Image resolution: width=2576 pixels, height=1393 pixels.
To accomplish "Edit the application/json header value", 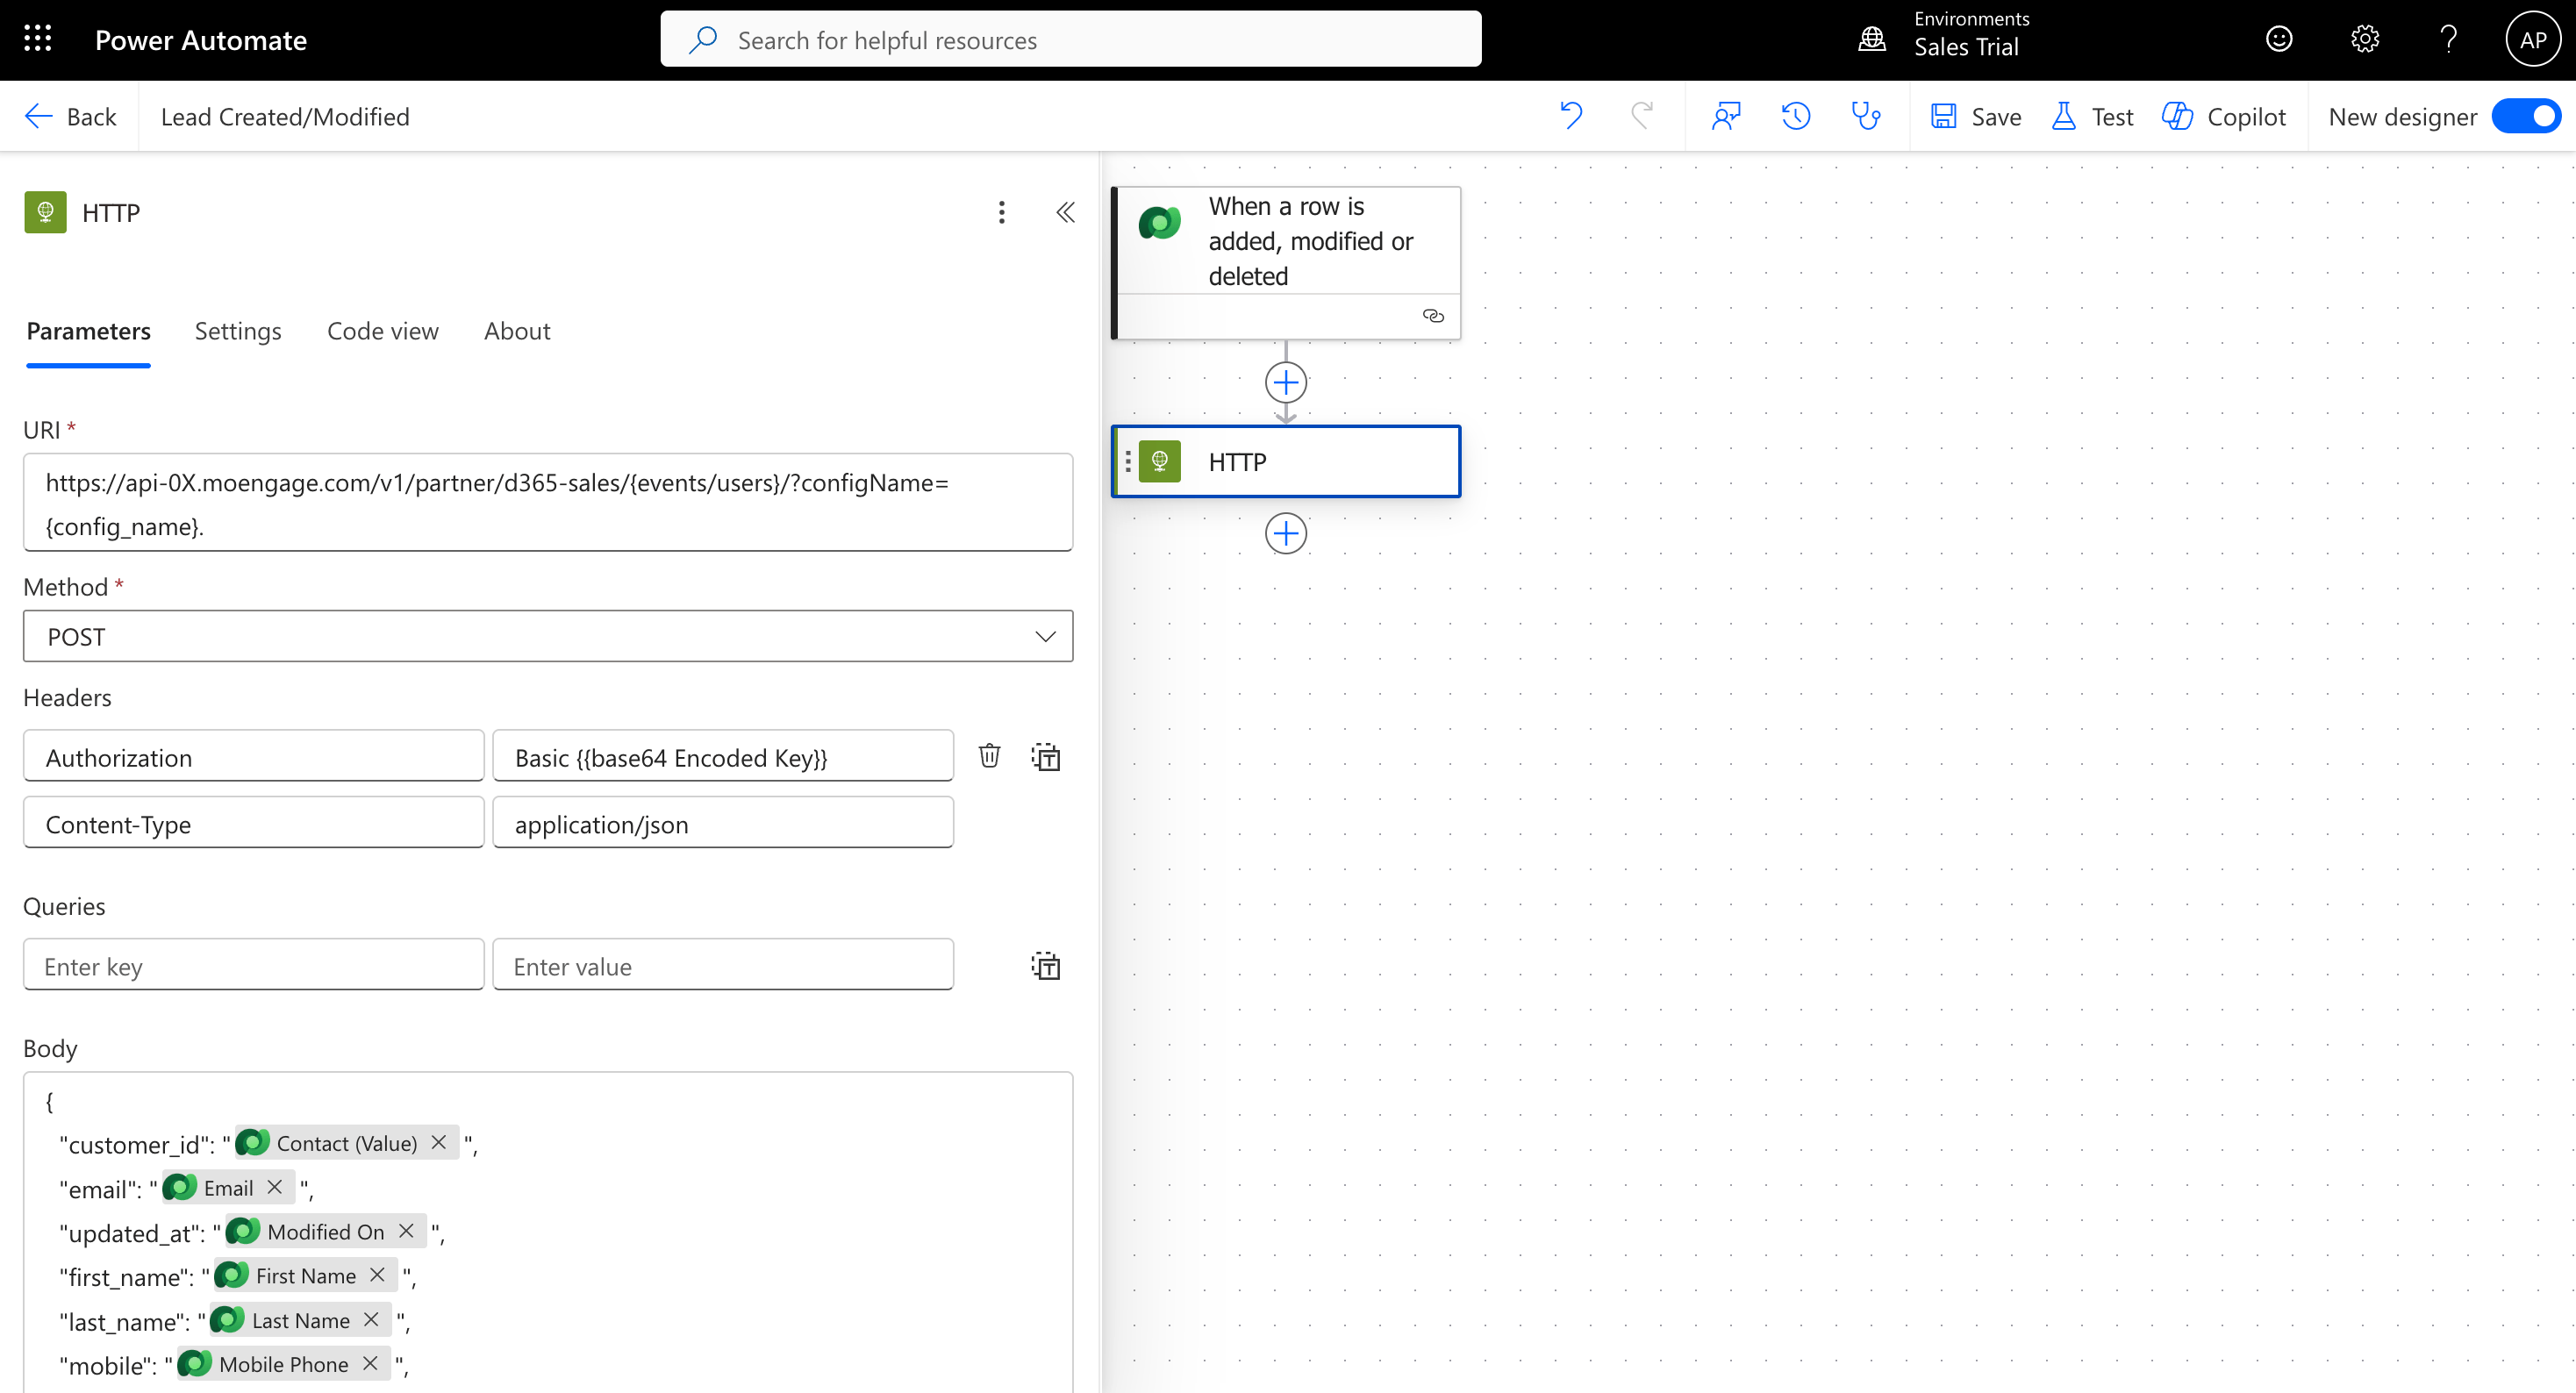I will tap(723, 823).
